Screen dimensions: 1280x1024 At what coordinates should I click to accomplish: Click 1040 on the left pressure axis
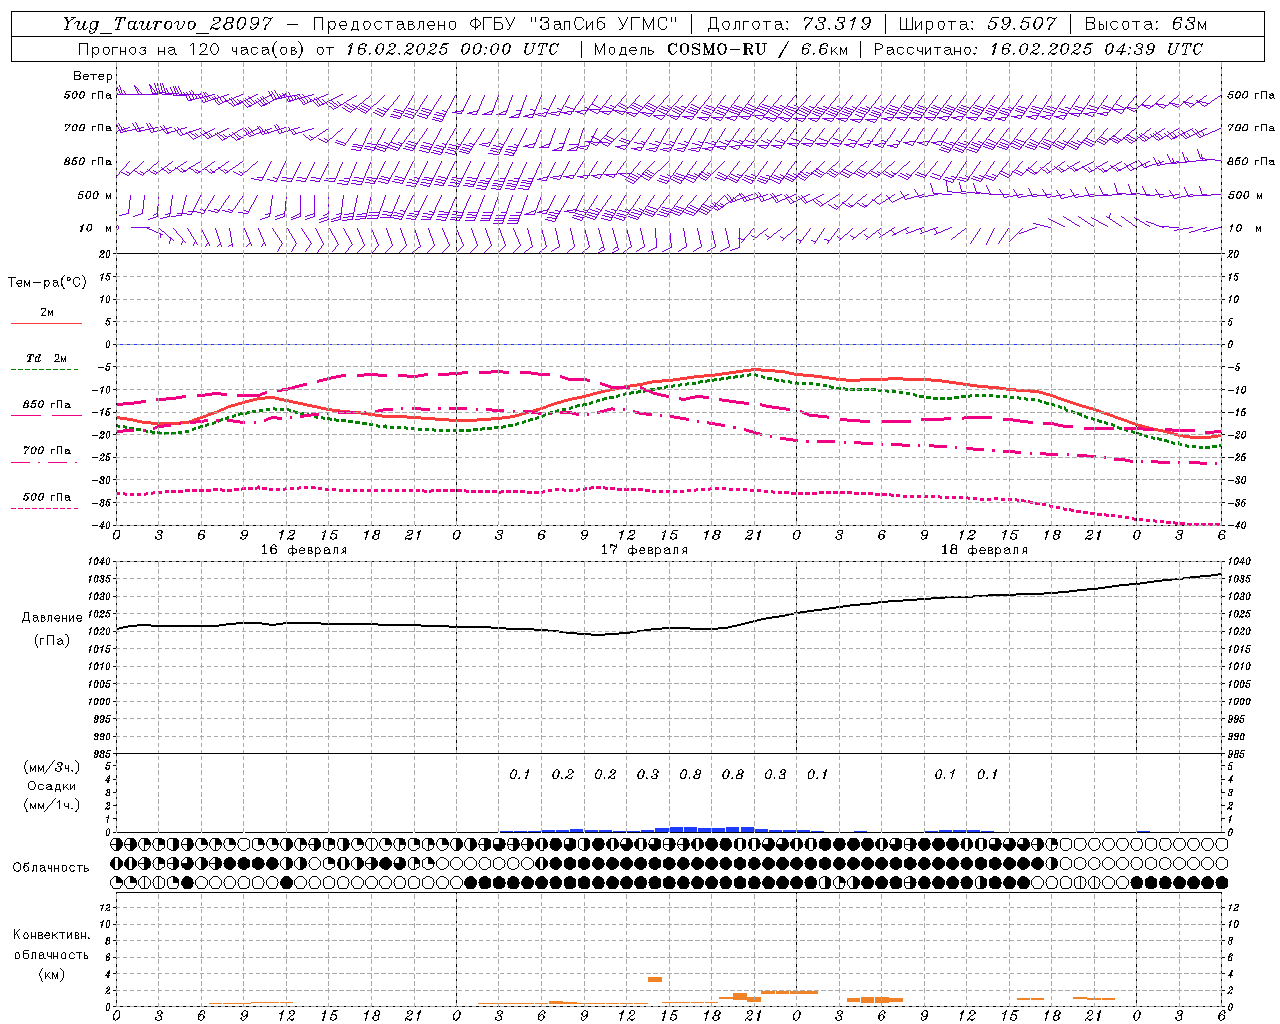coord(100,562)
